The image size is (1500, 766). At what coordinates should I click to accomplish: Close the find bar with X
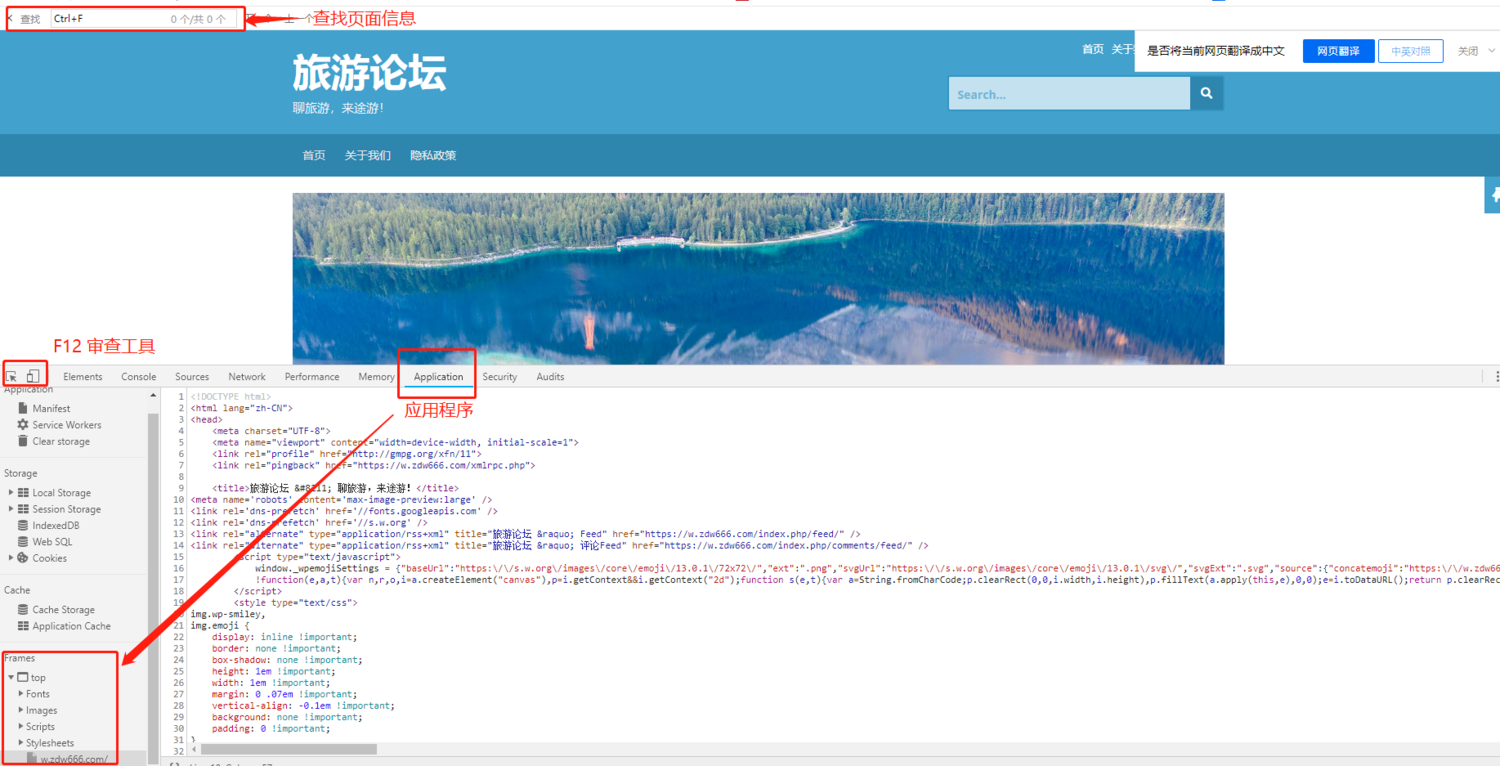pos(10,18)
